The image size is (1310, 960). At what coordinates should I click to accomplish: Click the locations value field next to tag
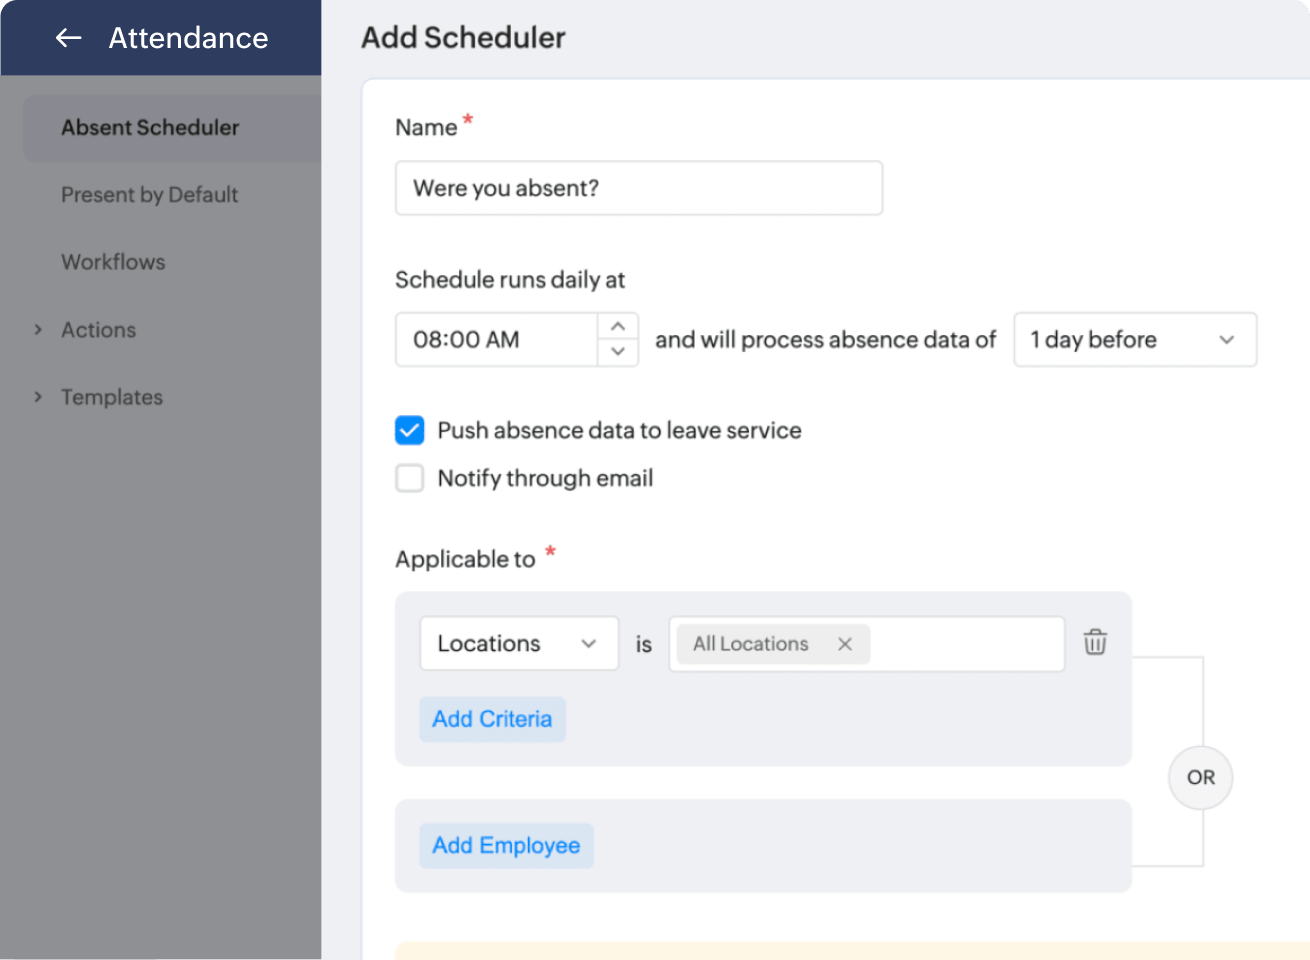coord(965,644)
